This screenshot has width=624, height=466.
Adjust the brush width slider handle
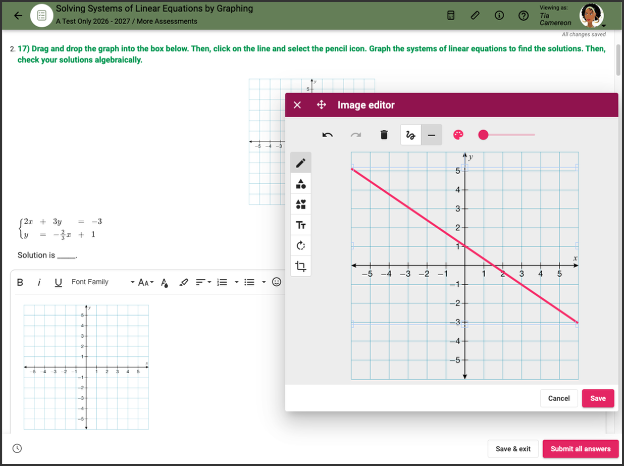point(483,135)
